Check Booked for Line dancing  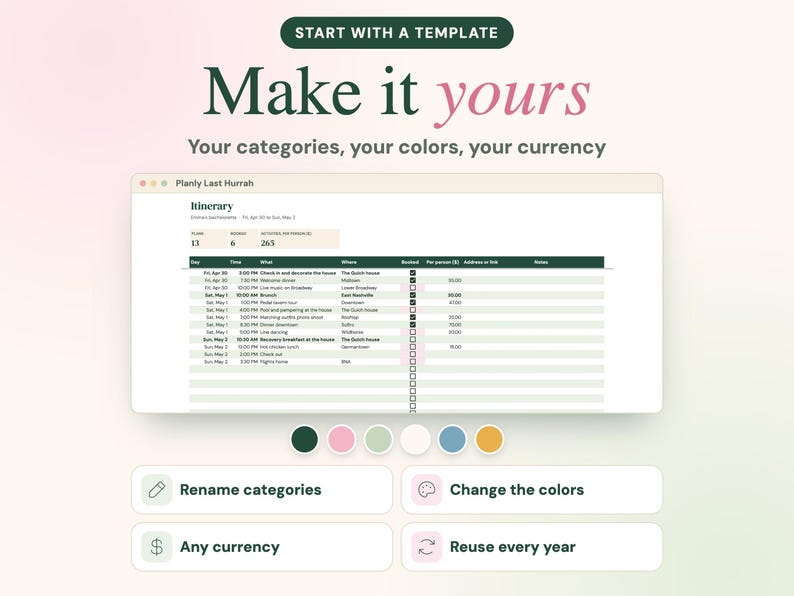413,332
